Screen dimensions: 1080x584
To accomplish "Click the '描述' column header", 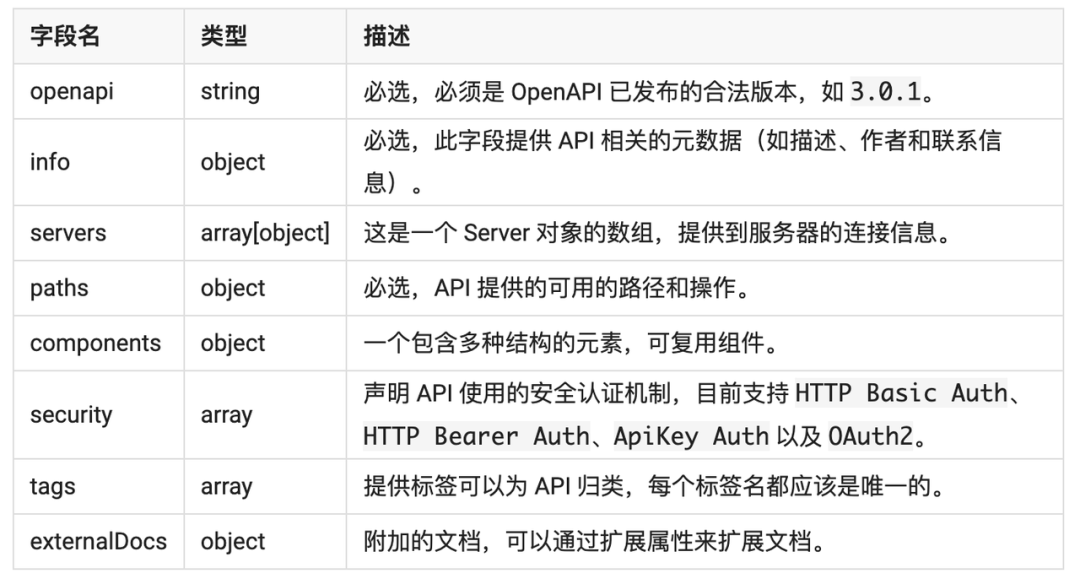I will click(377, 36).
